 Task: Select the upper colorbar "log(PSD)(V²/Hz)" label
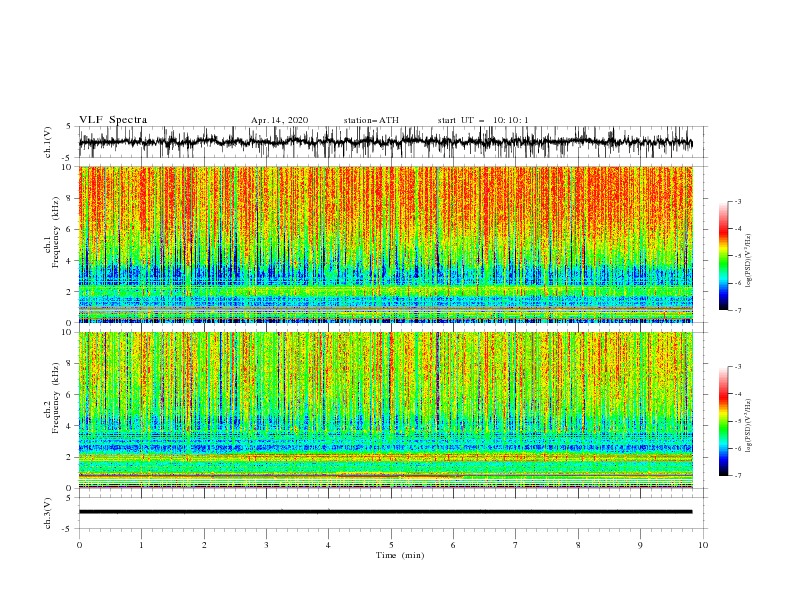coord(749,261)
